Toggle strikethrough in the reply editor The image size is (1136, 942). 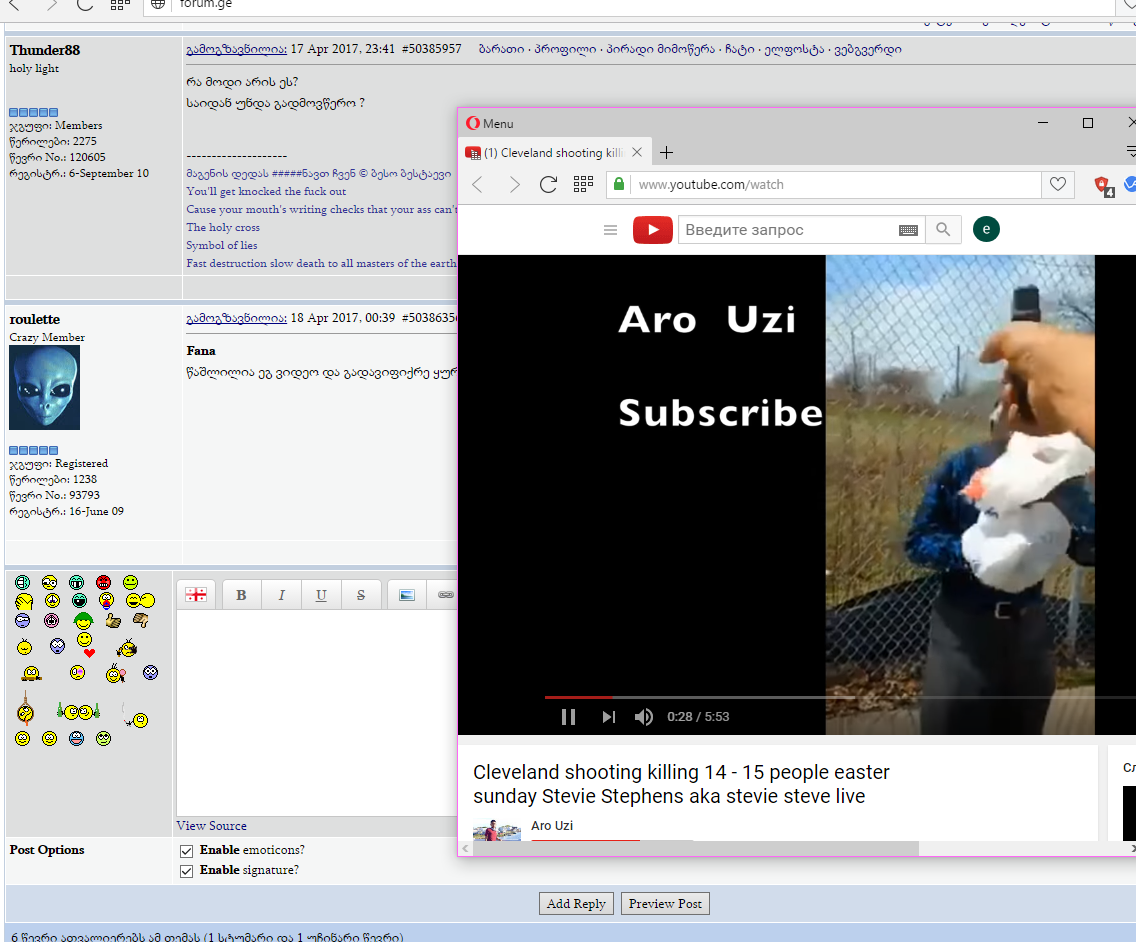coord(361,595)
